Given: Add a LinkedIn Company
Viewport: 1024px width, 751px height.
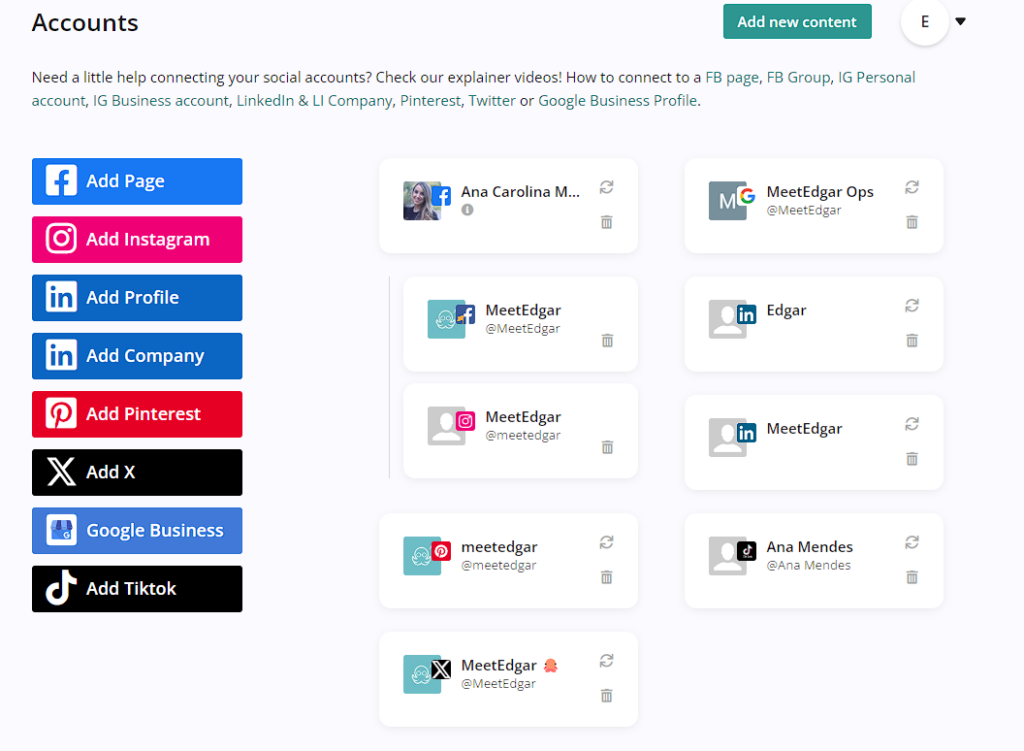Looking at the screenshot, I should [137, 356].
